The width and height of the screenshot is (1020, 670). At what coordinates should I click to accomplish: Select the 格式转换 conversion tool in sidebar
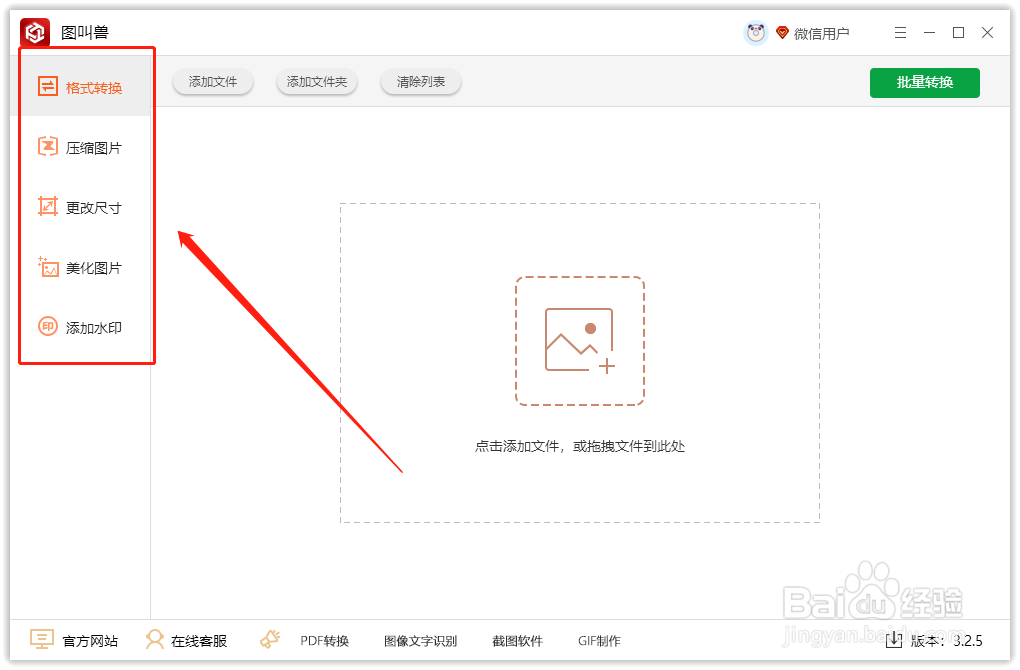(x=84, y=86)
